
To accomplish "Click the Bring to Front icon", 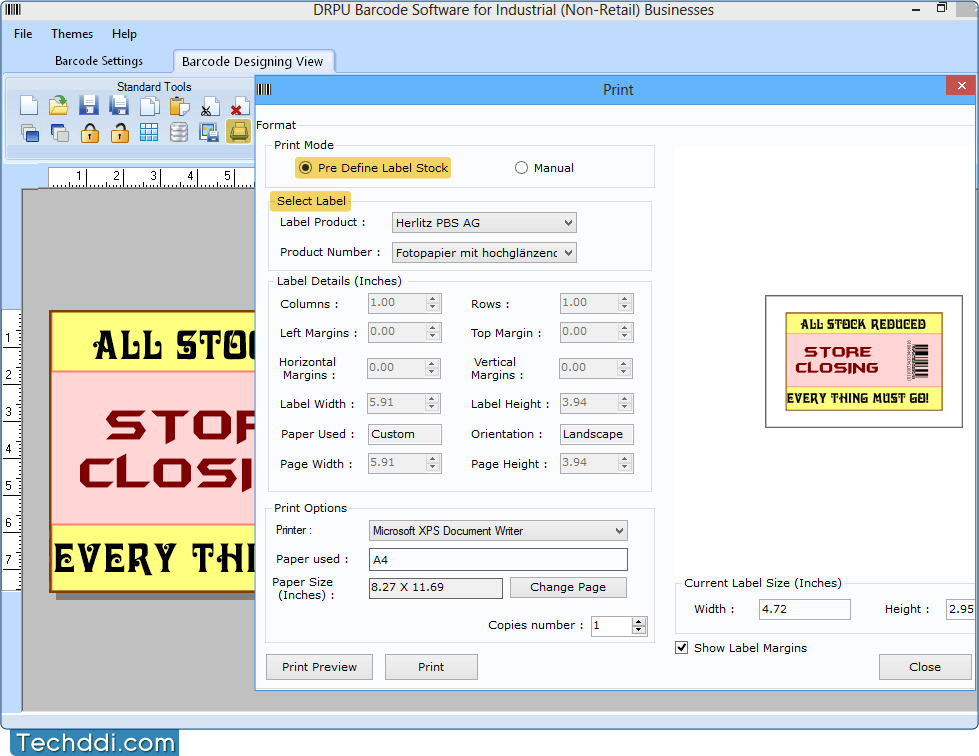I will pyautogui.click(x=29, y=132).
